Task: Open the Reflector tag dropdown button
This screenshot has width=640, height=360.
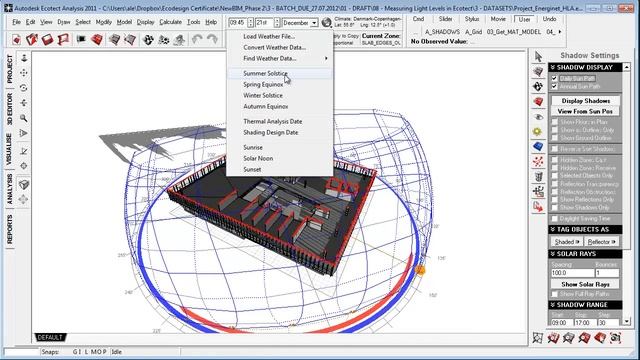Action: pos(601,242)
